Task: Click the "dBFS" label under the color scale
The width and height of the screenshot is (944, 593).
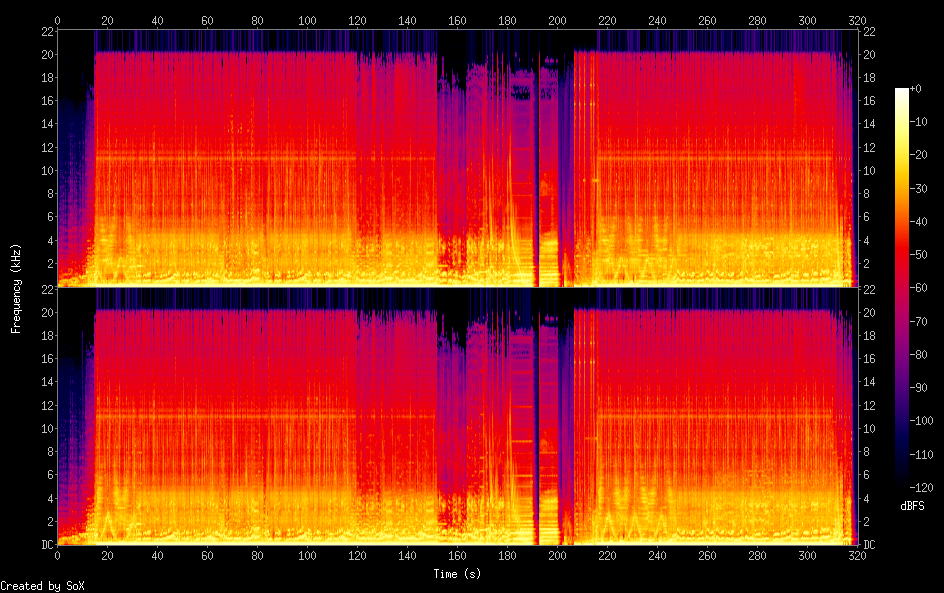Action: [912, 506]
